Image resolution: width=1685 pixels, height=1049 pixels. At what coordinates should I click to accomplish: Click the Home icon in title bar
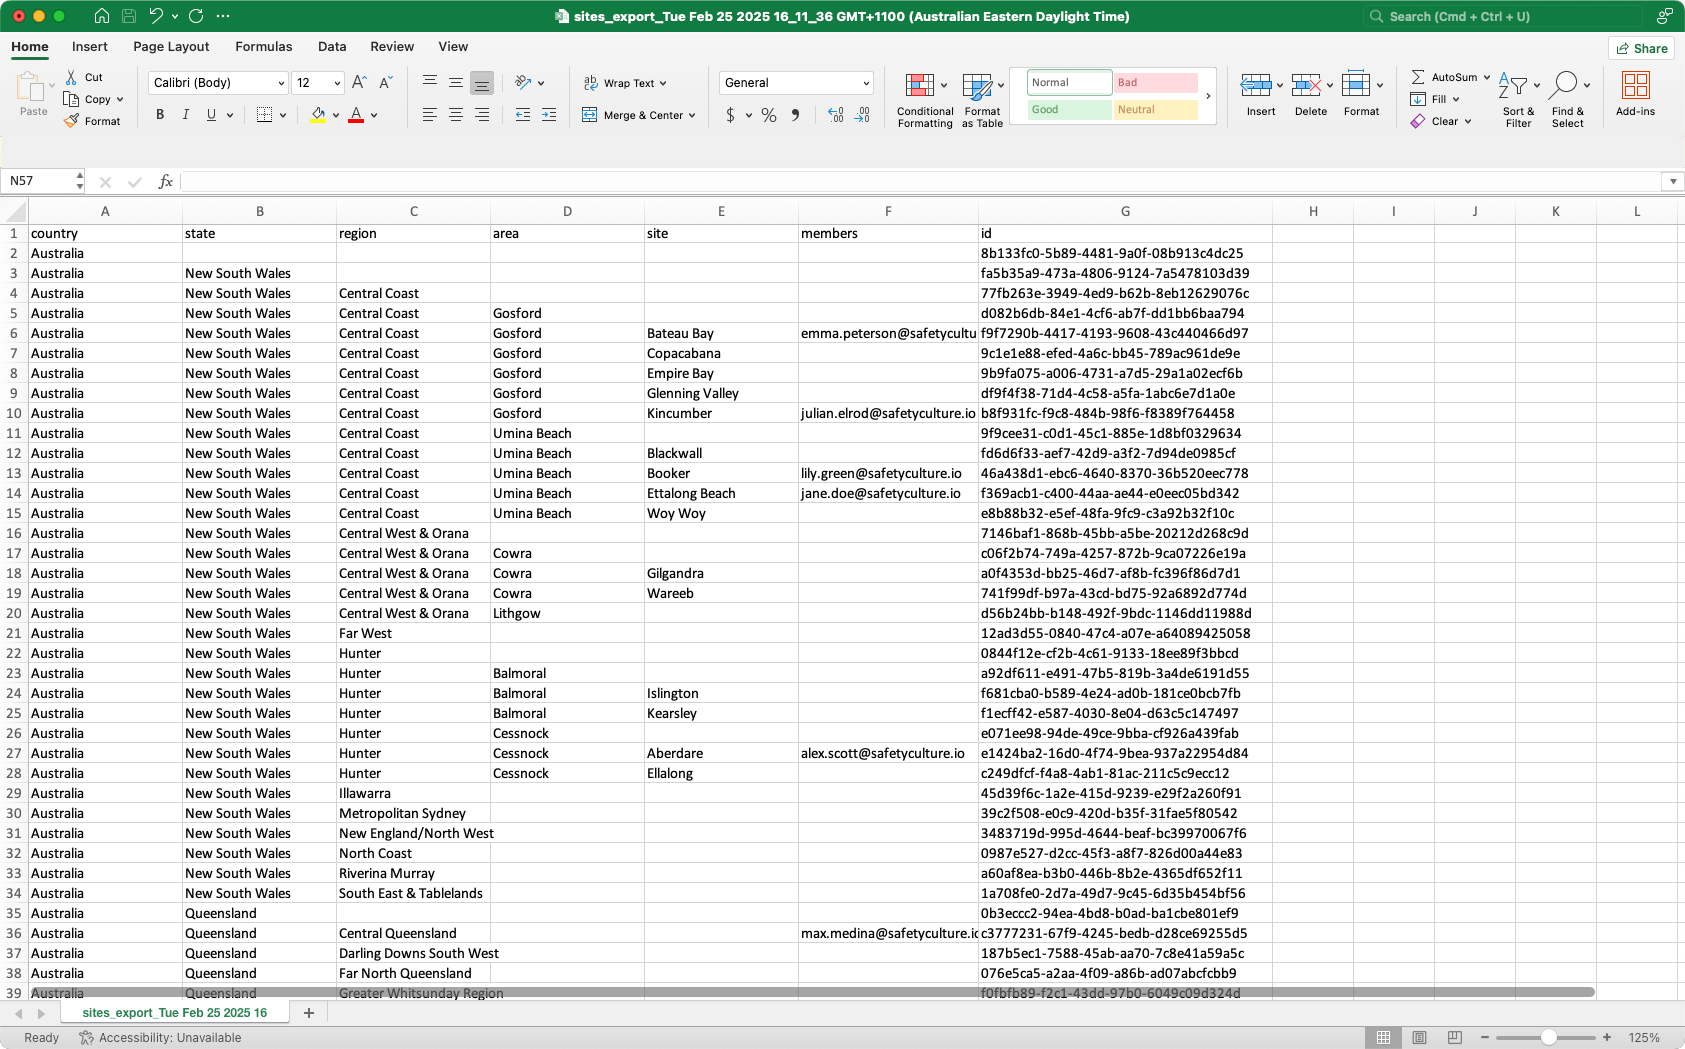pyautogui.click(x=102, y=16)
